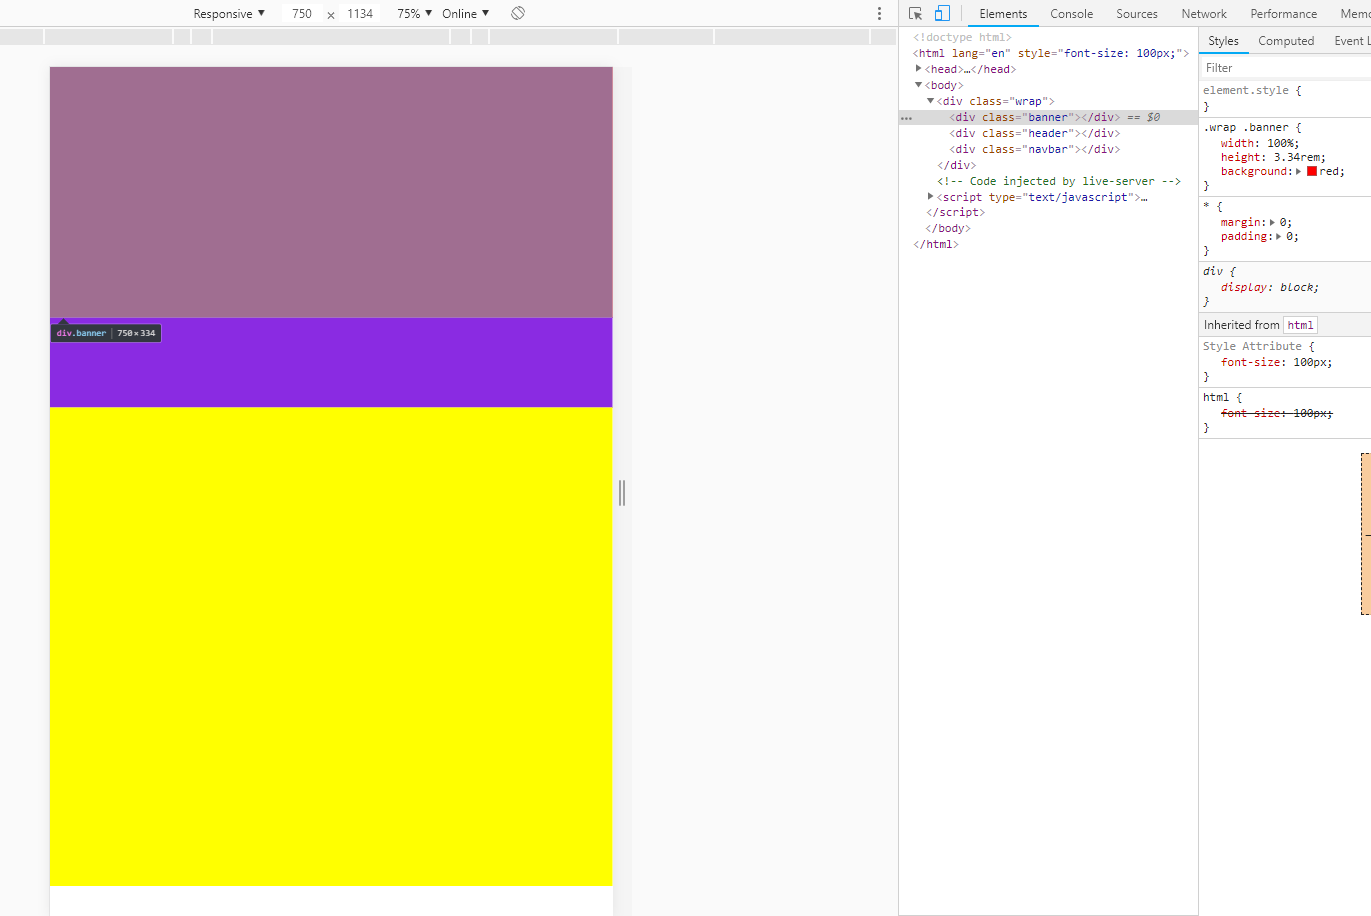Expand the padding shorthand triangle

click(1278, 236)
